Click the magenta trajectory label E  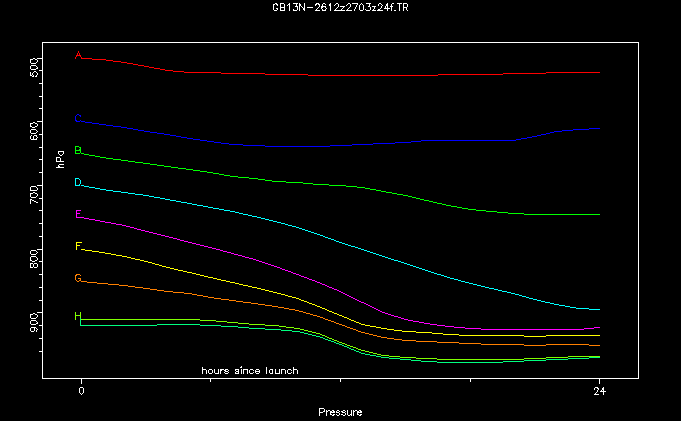point(78,214)
